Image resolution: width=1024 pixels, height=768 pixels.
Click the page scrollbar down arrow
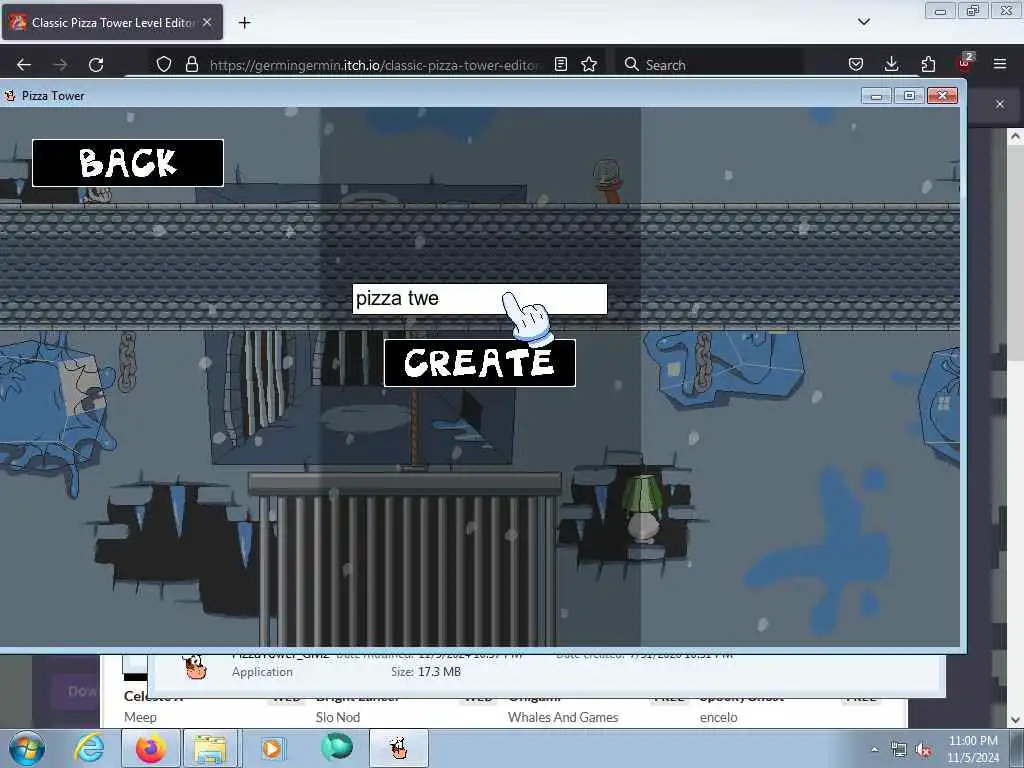(1015, 720)
